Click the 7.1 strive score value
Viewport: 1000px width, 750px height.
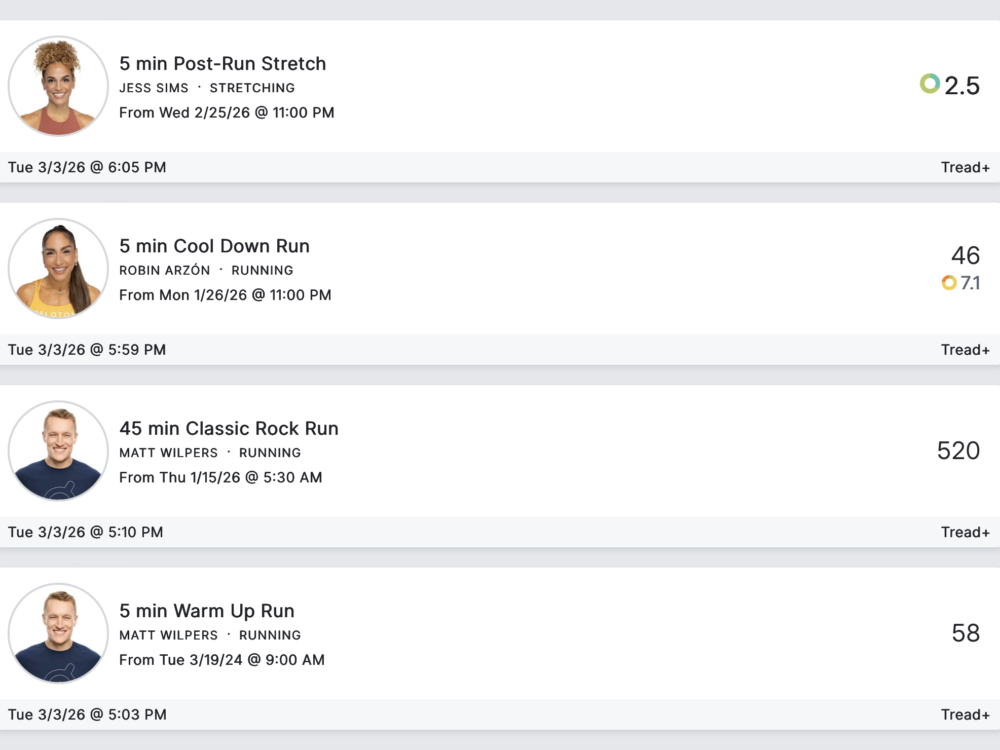pyautogui.click(x=970, y=283)
